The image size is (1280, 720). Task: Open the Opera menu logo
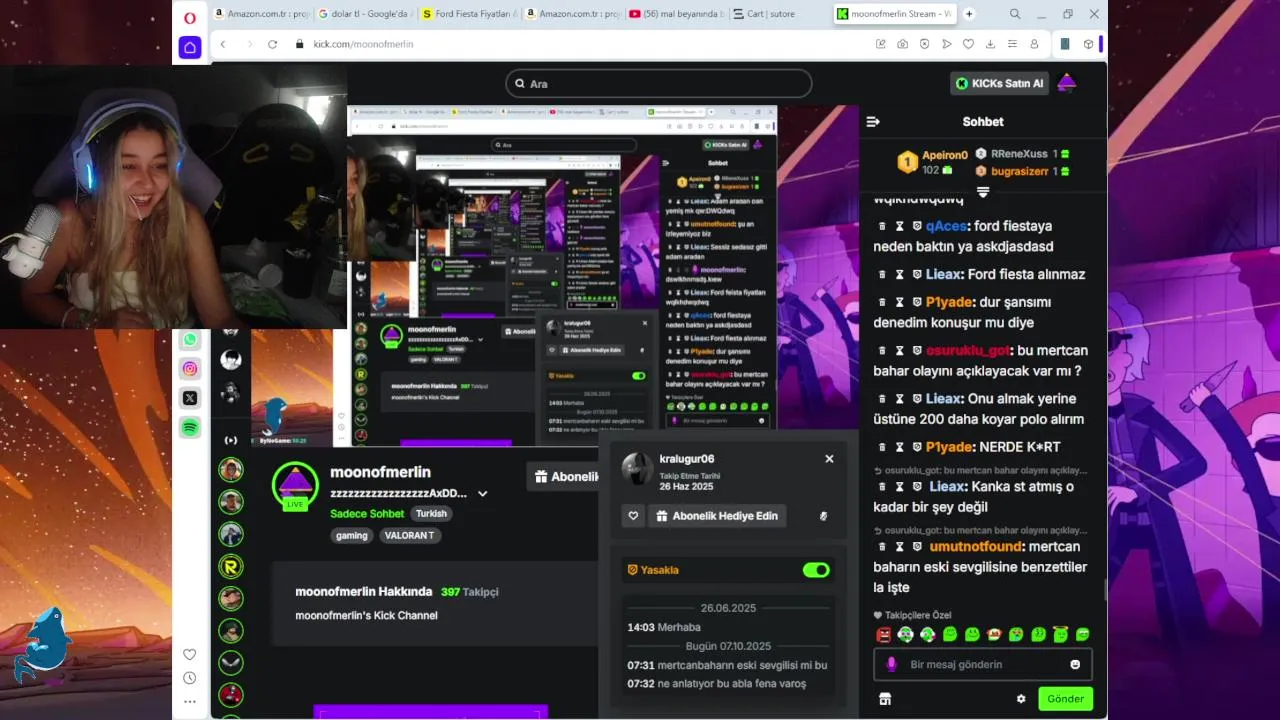pos(190,17)
